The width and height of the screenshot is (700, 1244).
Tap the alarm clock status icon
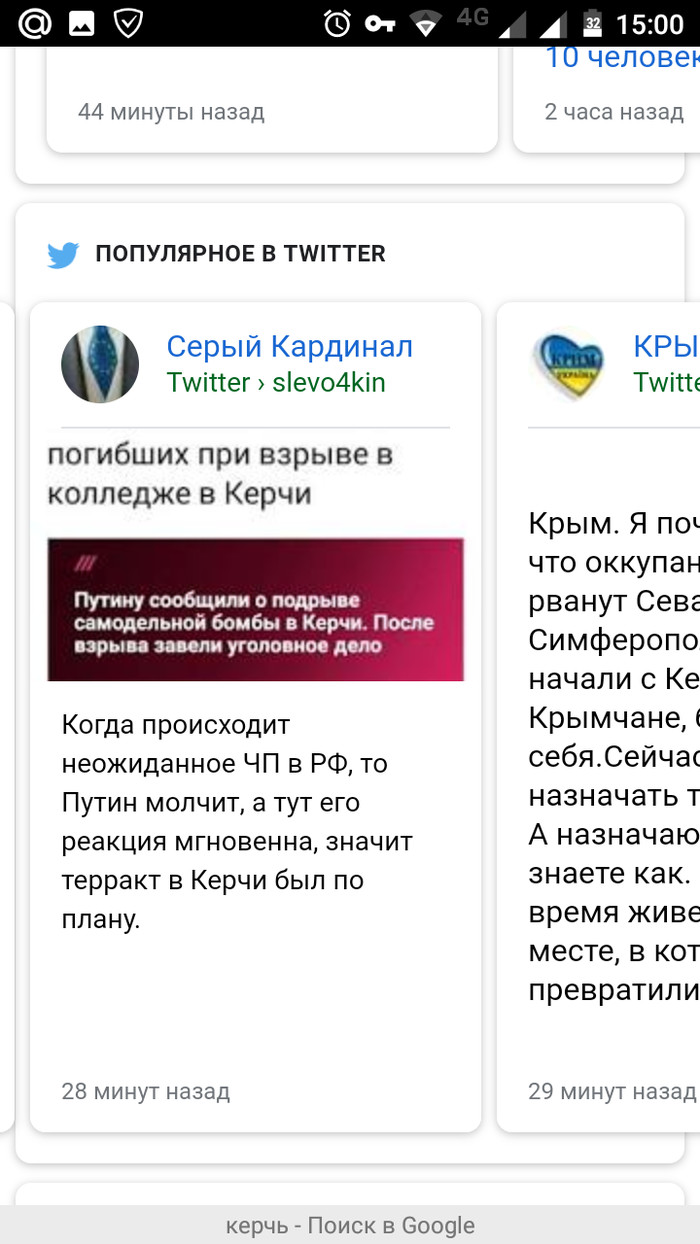coord(338,23)
